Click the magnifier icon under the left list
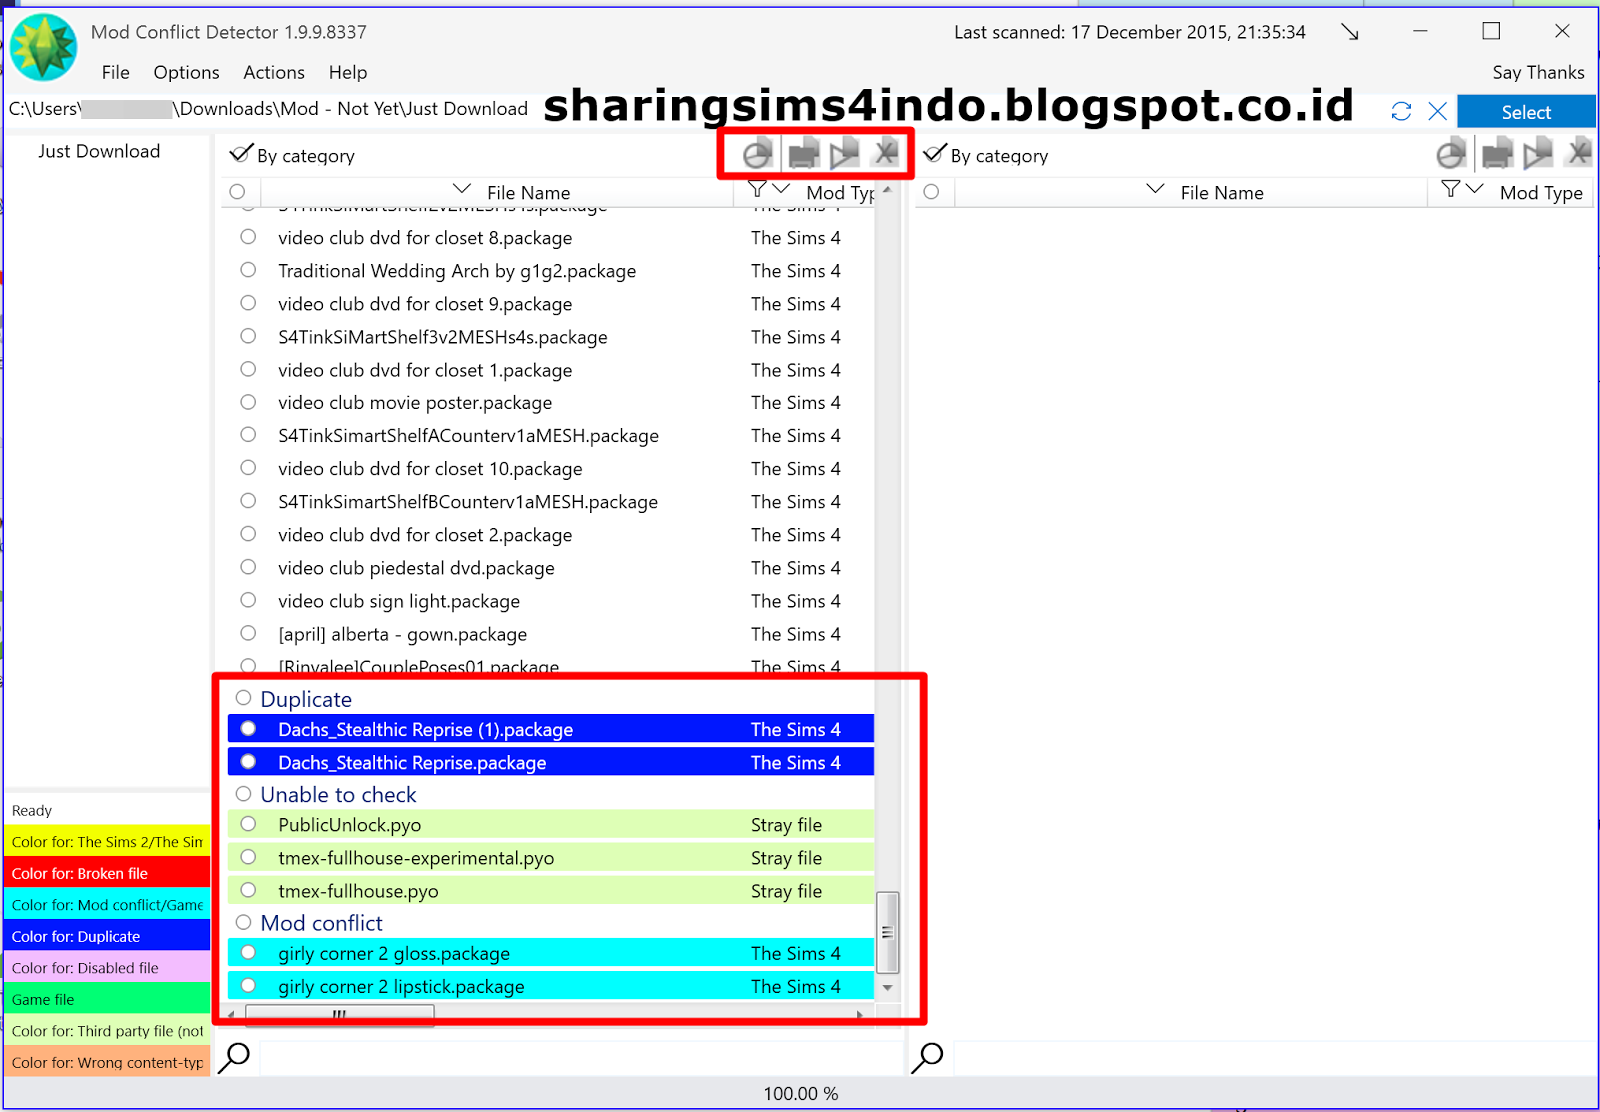 coord(234,1057)
